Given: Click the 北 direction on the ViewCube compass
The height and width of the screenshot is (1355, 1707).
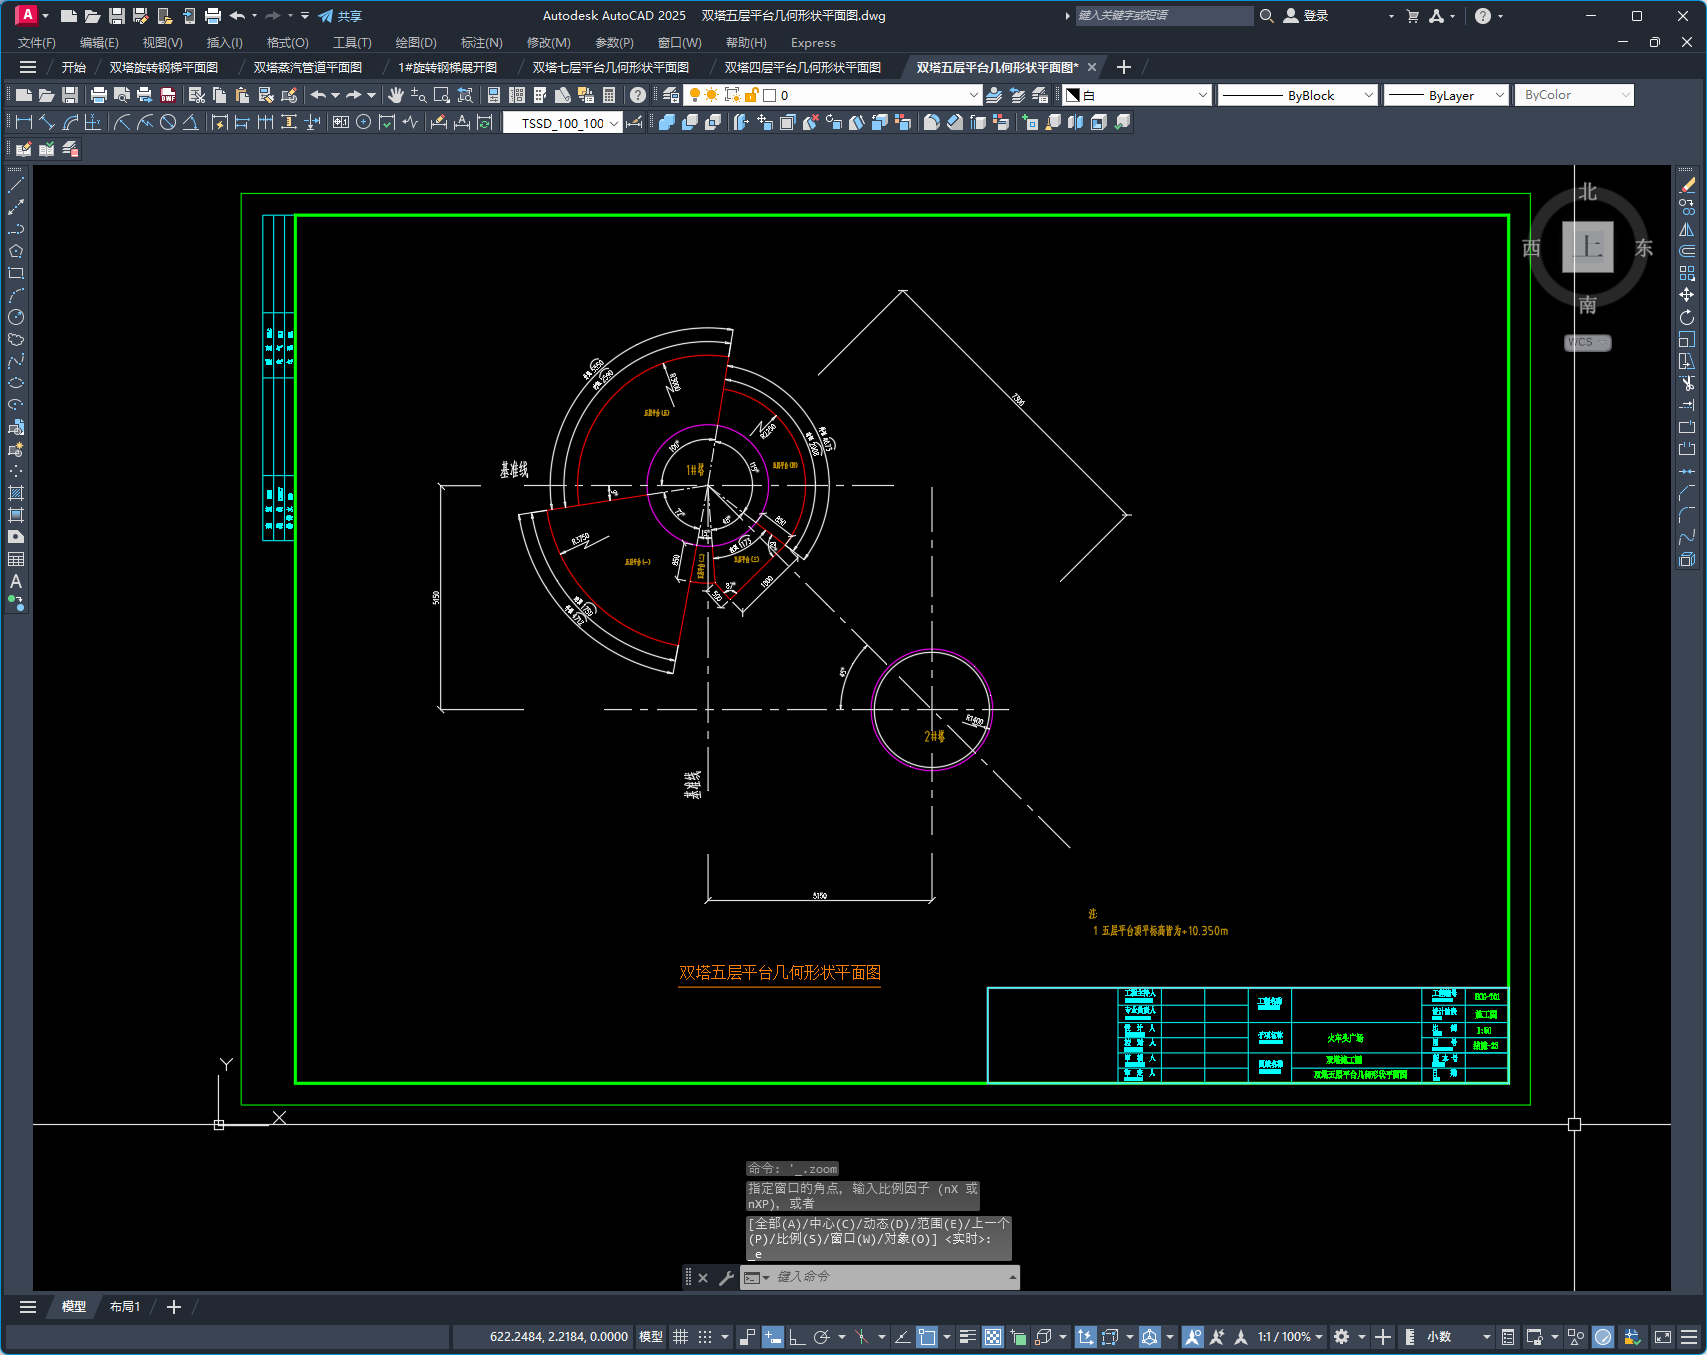Looking at the screenshot, I should coord(1588,191).
